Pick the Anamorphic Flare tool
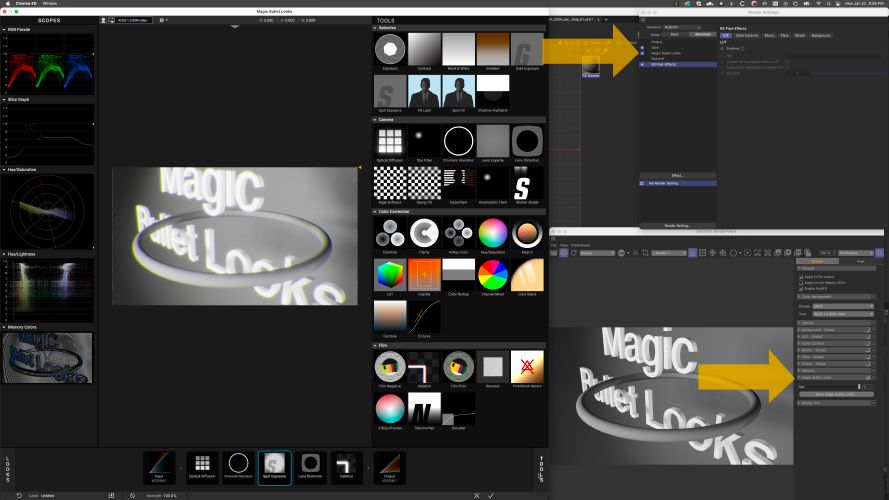This screenshot has width=889, height=500. click(493, 183)
